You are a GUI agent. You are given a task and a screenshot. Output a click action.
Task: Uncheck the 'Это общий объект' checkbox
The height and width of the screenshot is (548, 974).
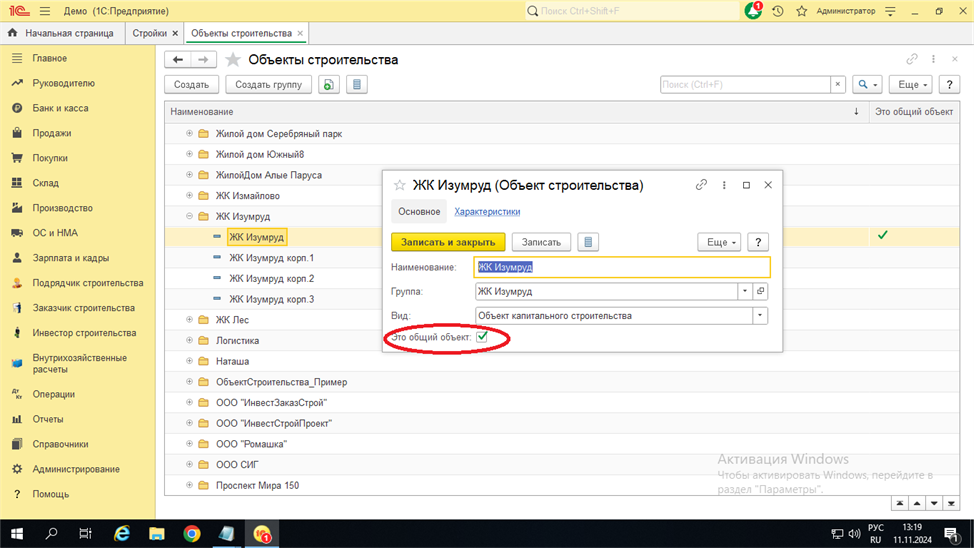[482, 337]
